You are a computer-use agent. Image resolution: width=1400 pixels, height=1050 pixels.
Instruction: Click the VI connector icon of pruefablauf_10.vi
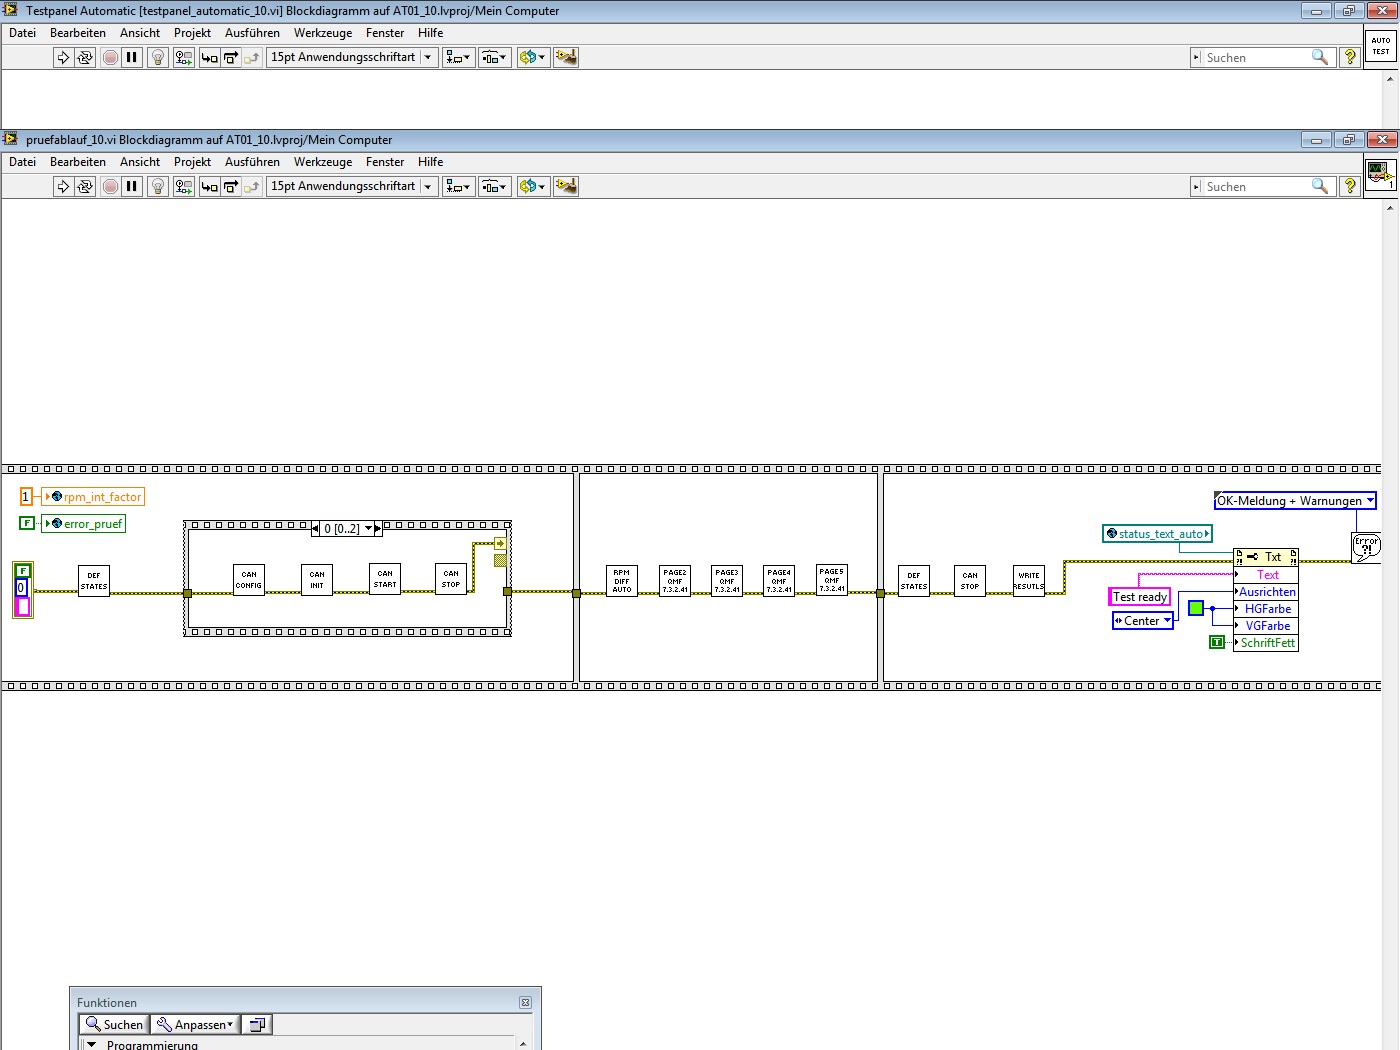(1381, 175)
